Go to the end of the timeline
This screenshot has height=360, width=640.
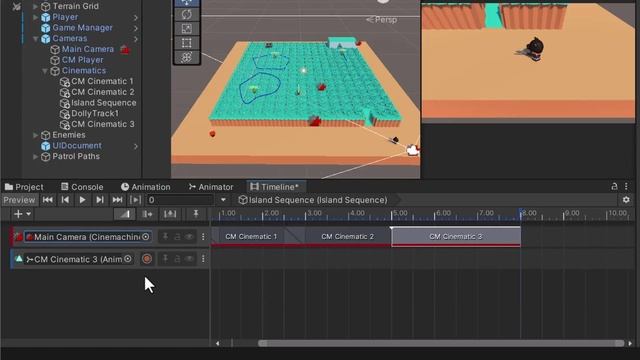point(117,200)
